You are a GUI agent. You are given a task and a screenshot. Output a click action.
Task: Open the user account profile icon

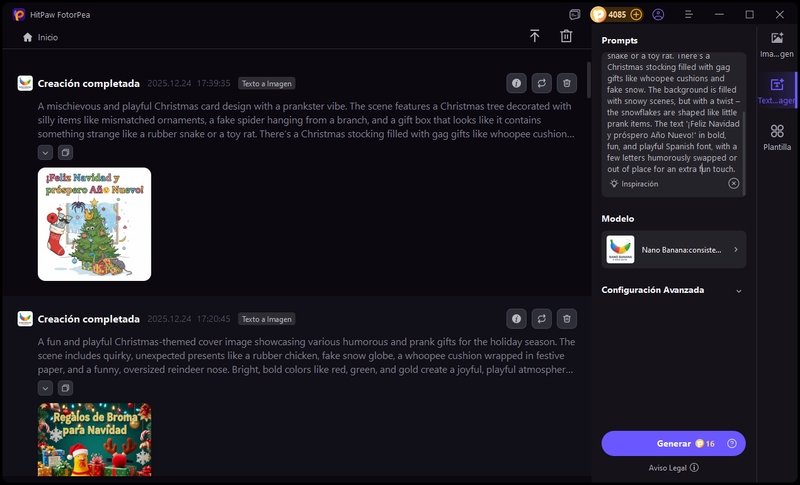(x=658, y=15)
